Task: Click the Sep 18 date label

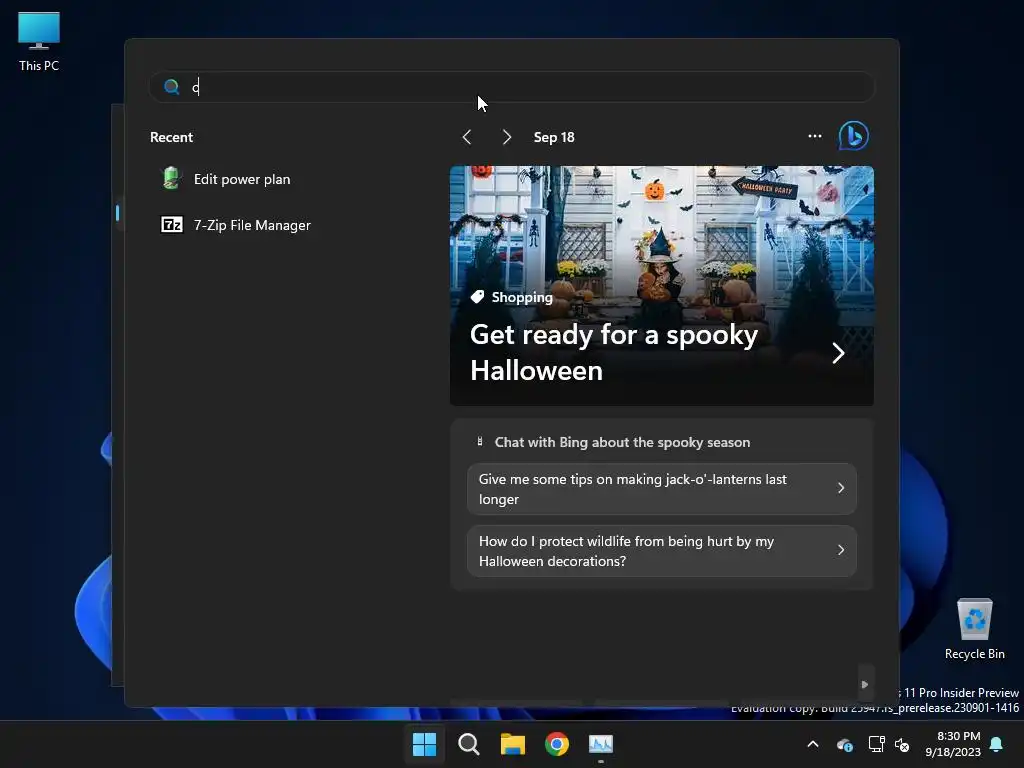Action: [x=554, y=137]
